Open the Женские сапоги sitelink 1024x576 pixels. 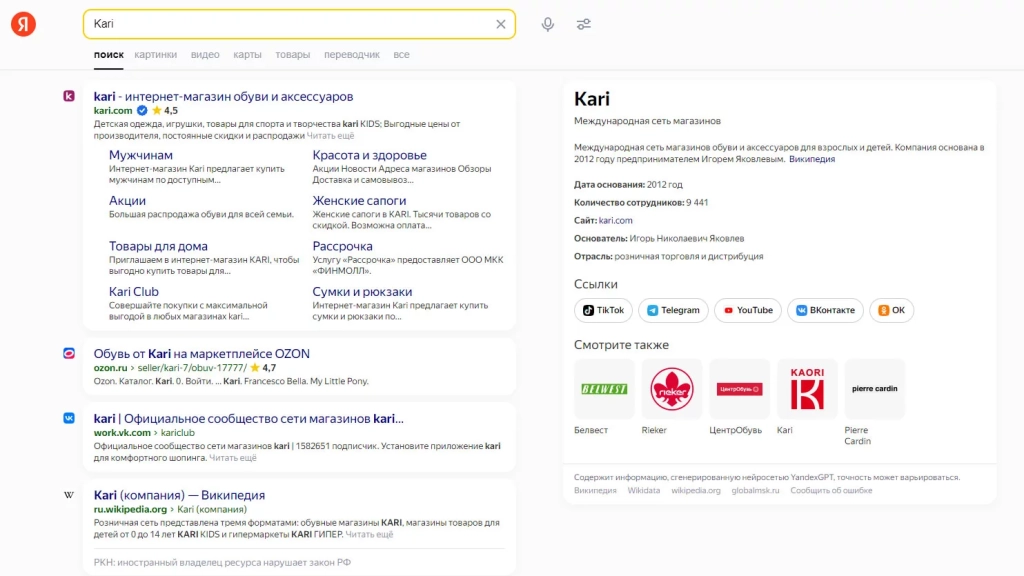(x=359, y=200)
